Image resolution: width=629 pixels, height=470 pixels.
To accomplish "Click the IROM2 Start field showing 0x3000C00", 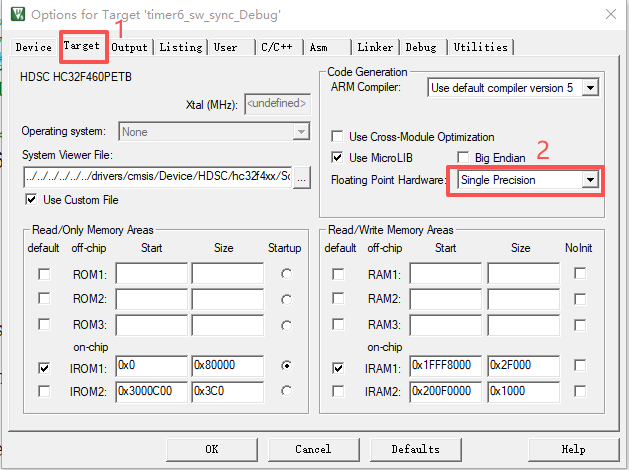I will 152,392.
